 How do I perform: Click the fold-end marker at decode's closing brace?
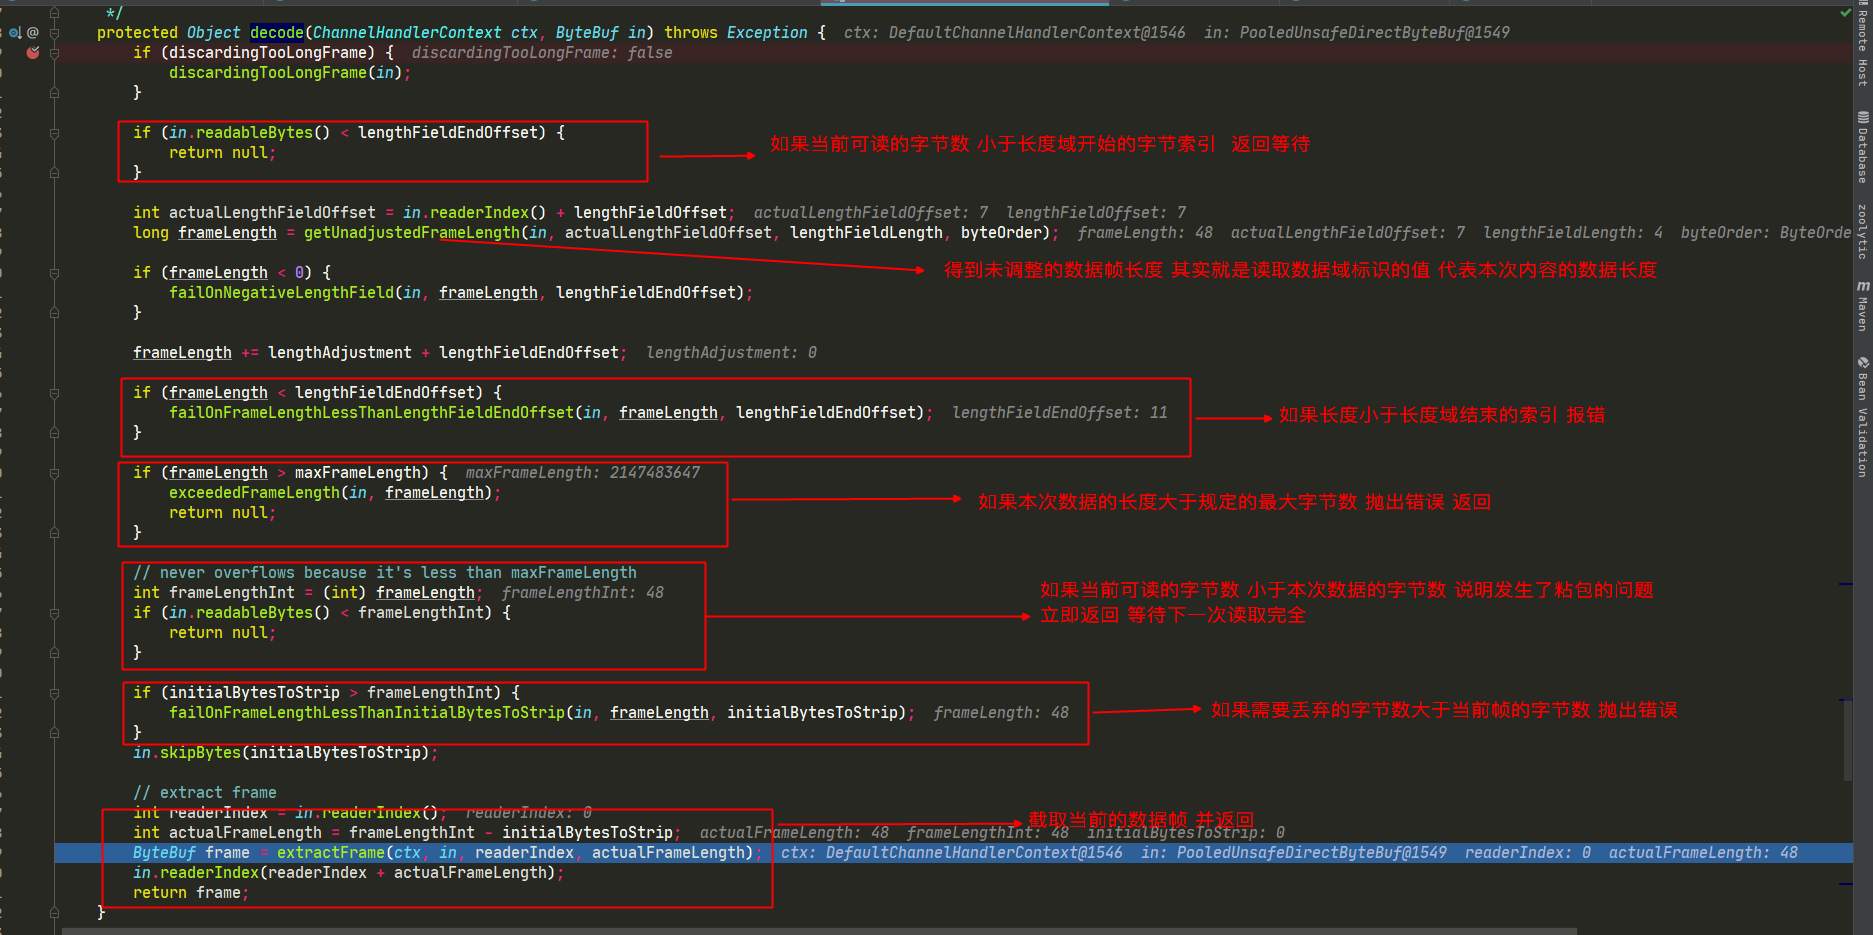(x=54, y=913)
